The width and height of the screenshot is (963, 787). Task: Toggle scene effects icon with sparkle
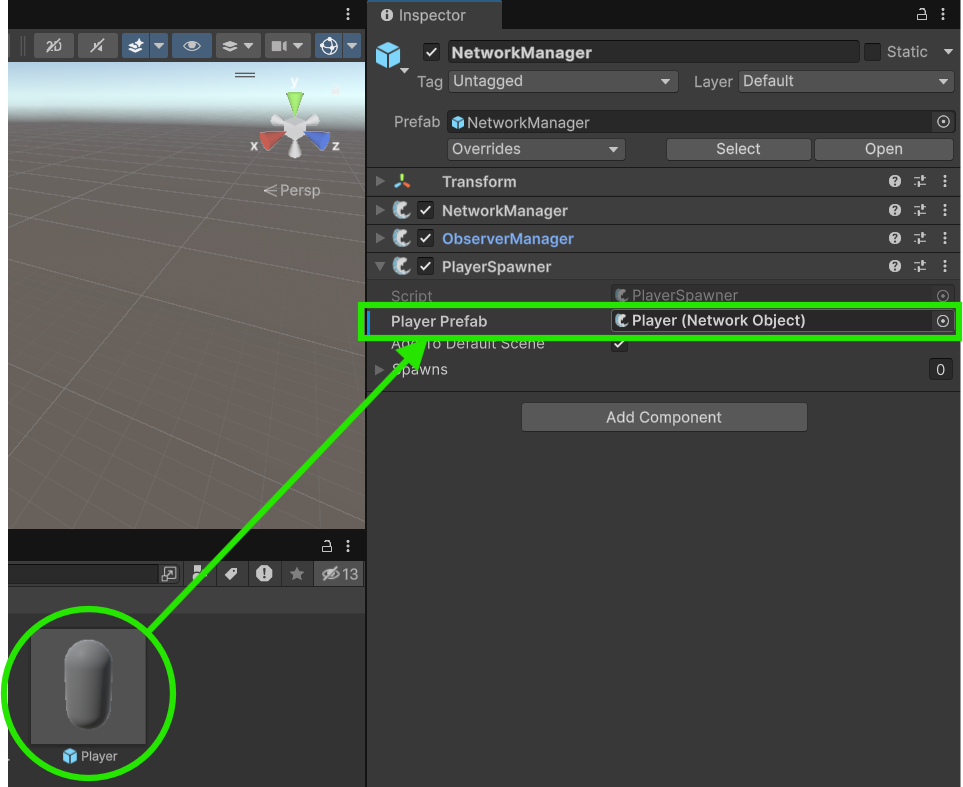click(135, 46)
